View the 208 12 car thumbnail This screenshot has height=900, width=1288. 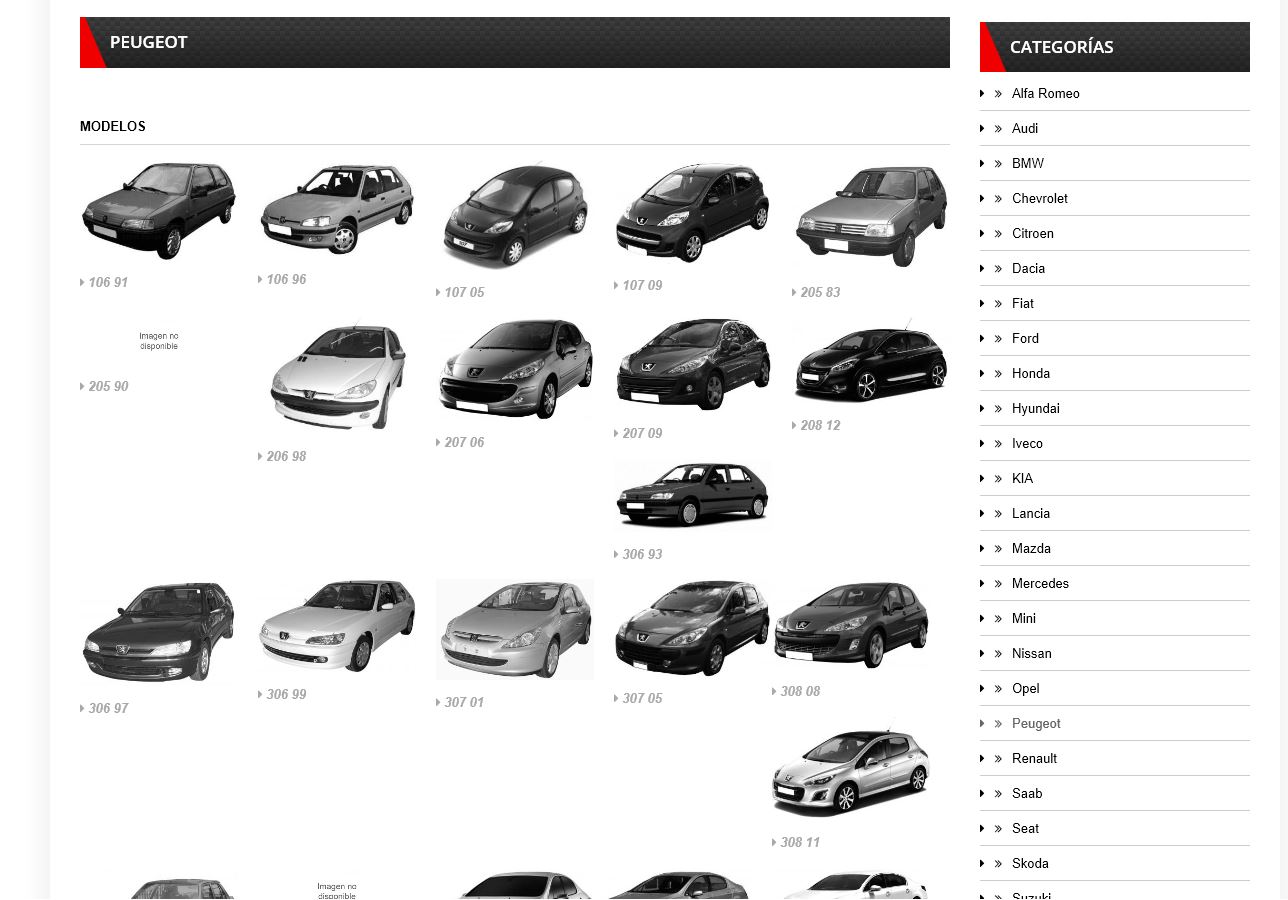[x=871, y=361]
